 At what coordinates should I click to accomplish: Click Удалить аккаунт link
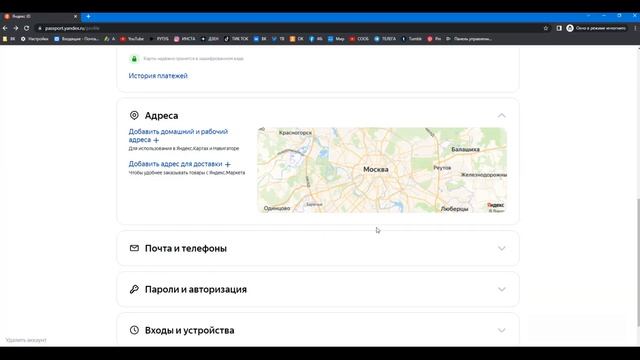(x=26, y=340)
